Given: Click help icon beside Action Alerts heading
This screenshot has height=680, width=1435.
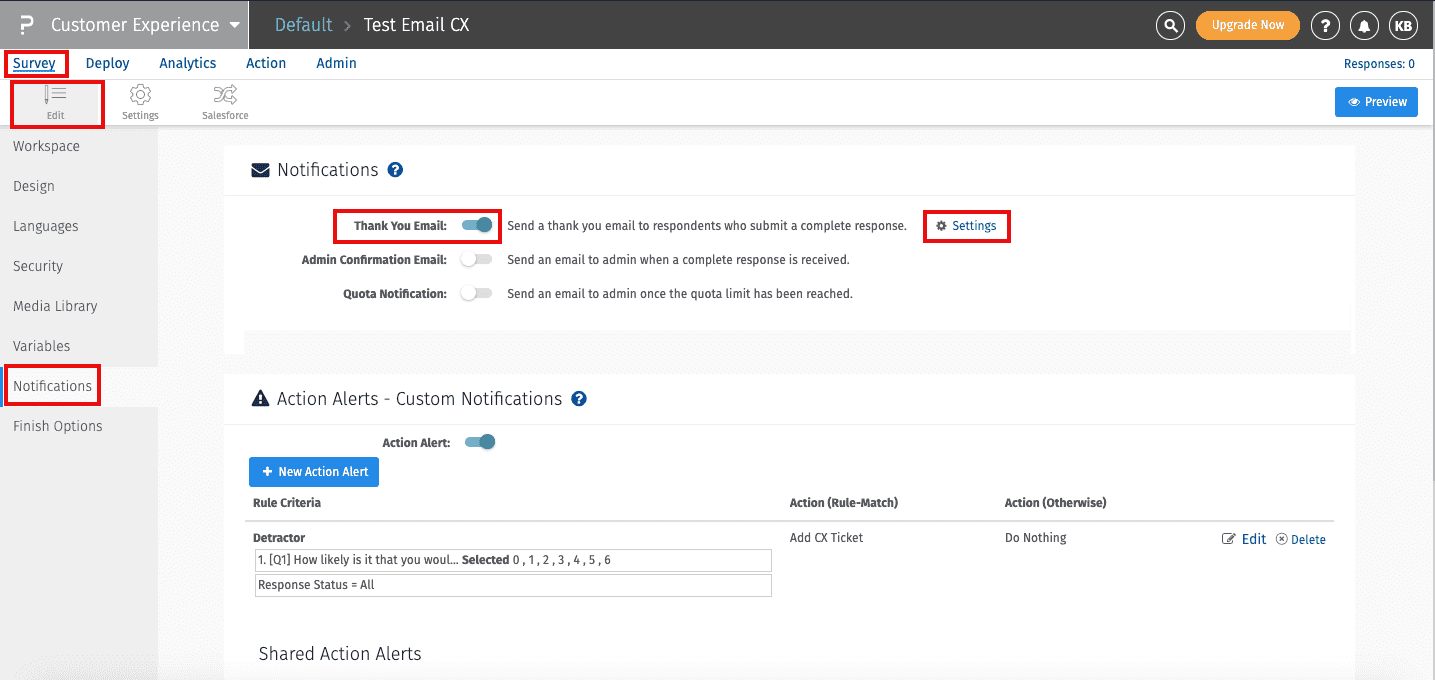Looking at the screenshot, I should pyautogui.click(x=578, y=399).
